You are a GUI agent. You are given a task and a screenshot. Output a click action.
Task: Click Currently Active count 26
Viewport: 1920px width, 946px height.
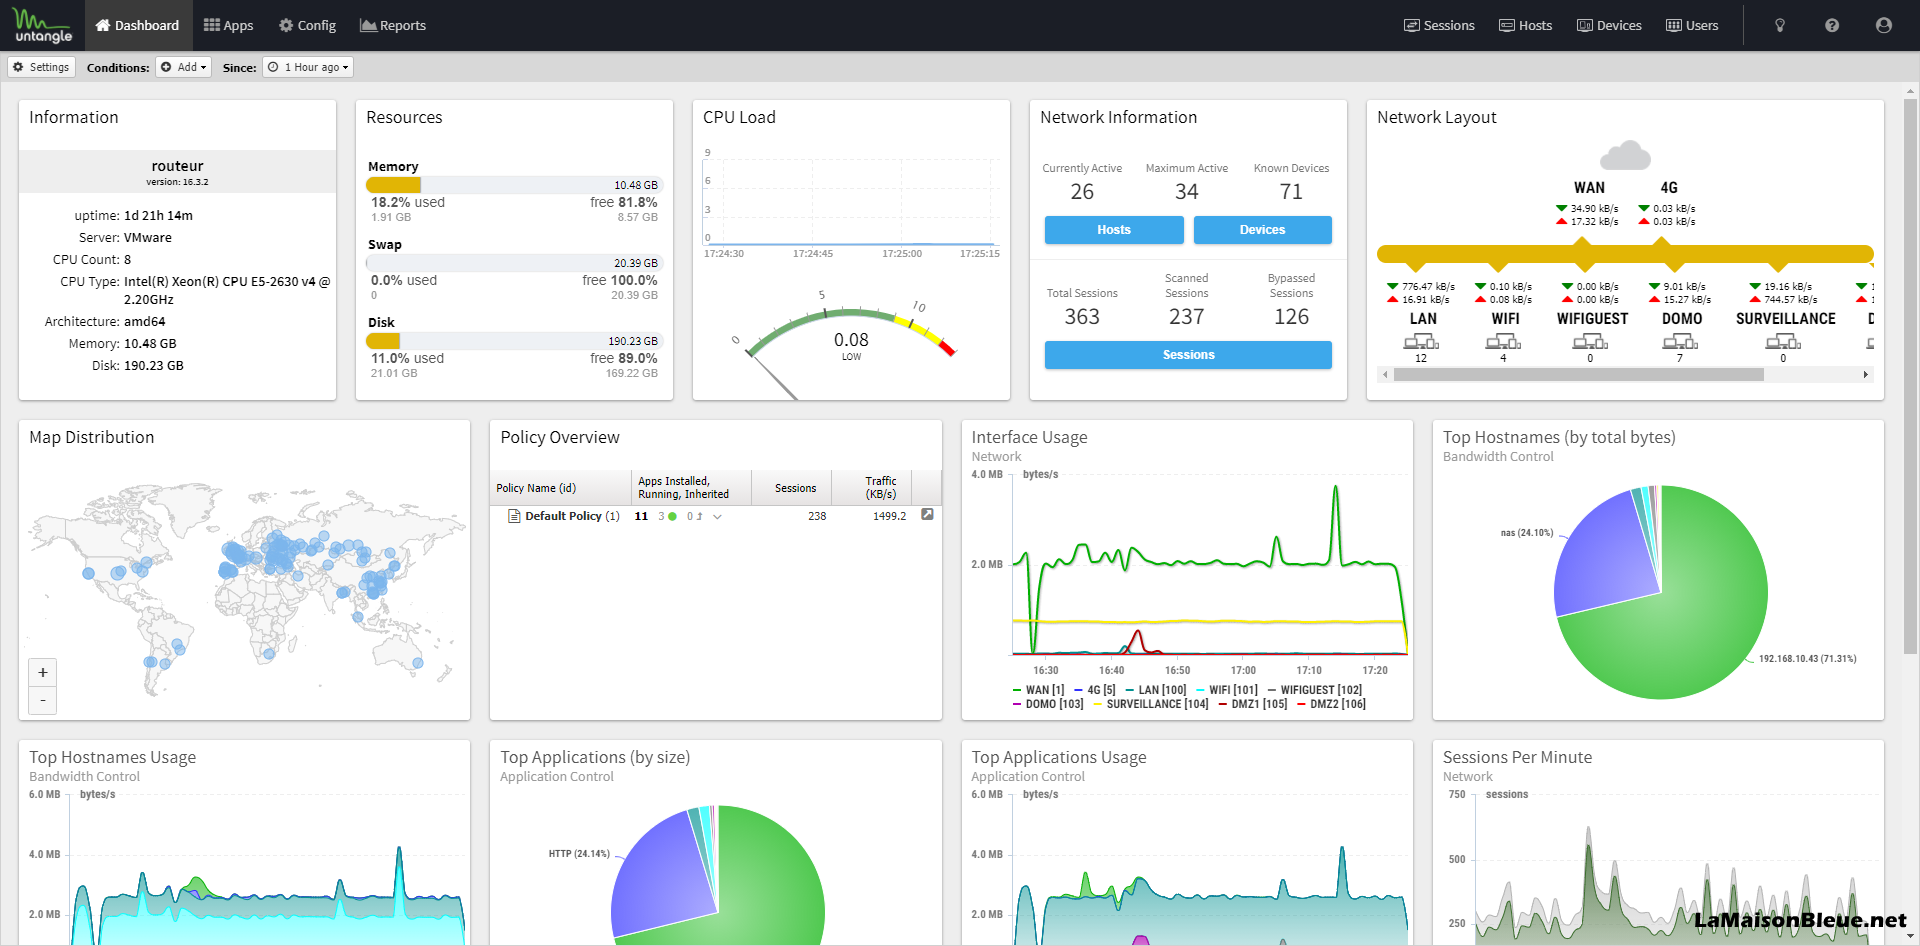click(1082, 192)
